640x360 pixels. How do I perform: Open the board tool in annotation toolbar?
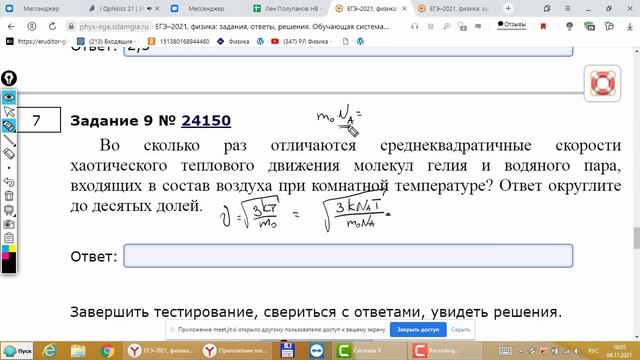9,210
